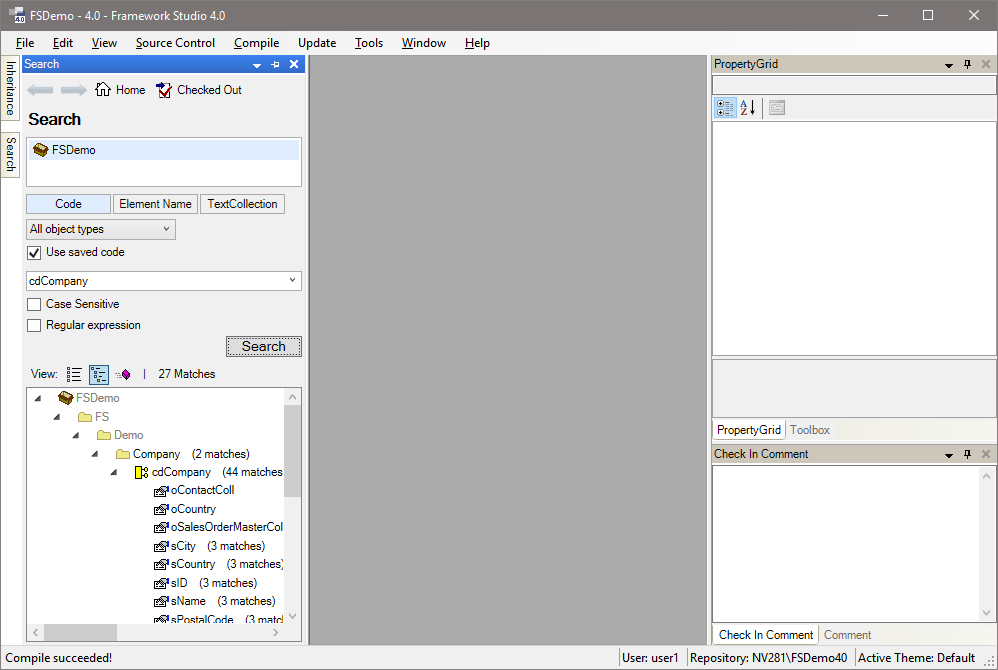Sort PropertyGrid alphabetically
This screenshot has width=998, height=670.
pyautogui.click(x=747, y=108)
